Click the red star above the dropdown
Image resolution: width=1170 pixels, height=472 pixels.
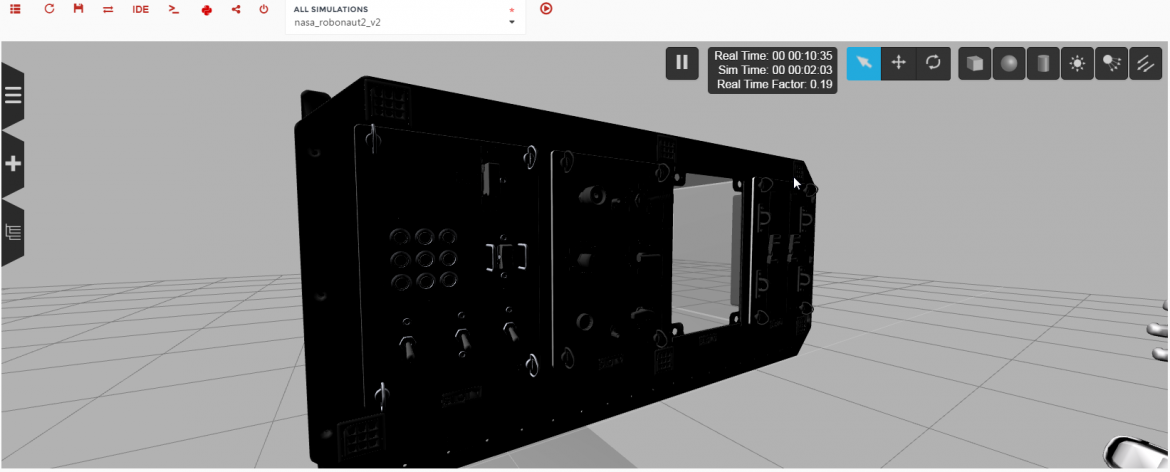pyautogui.click(x=512, y=10)
